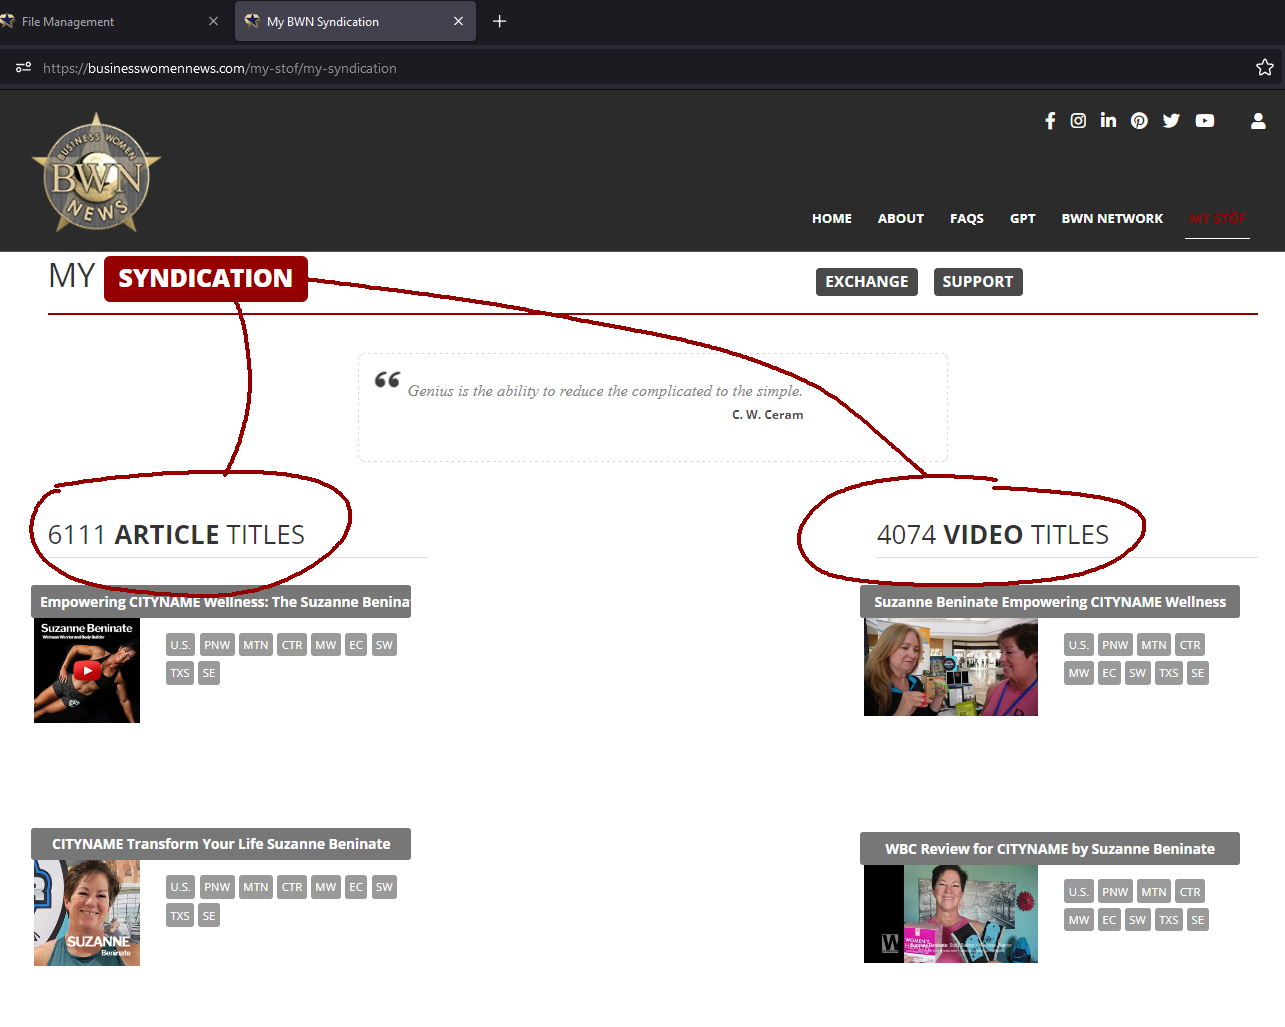This screenshot has height=1027, width=1285.
Task: Play the Suzanne Beninate fitness article thumbnail
Action: 87,671
